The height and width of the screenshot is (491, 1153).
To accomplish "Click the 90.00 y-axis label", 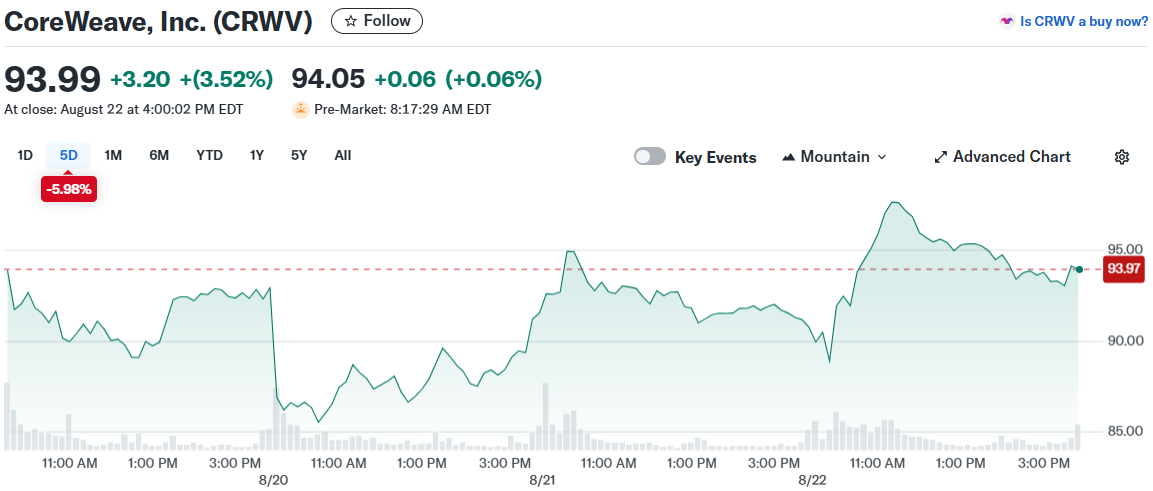I will coord(1124,341).
